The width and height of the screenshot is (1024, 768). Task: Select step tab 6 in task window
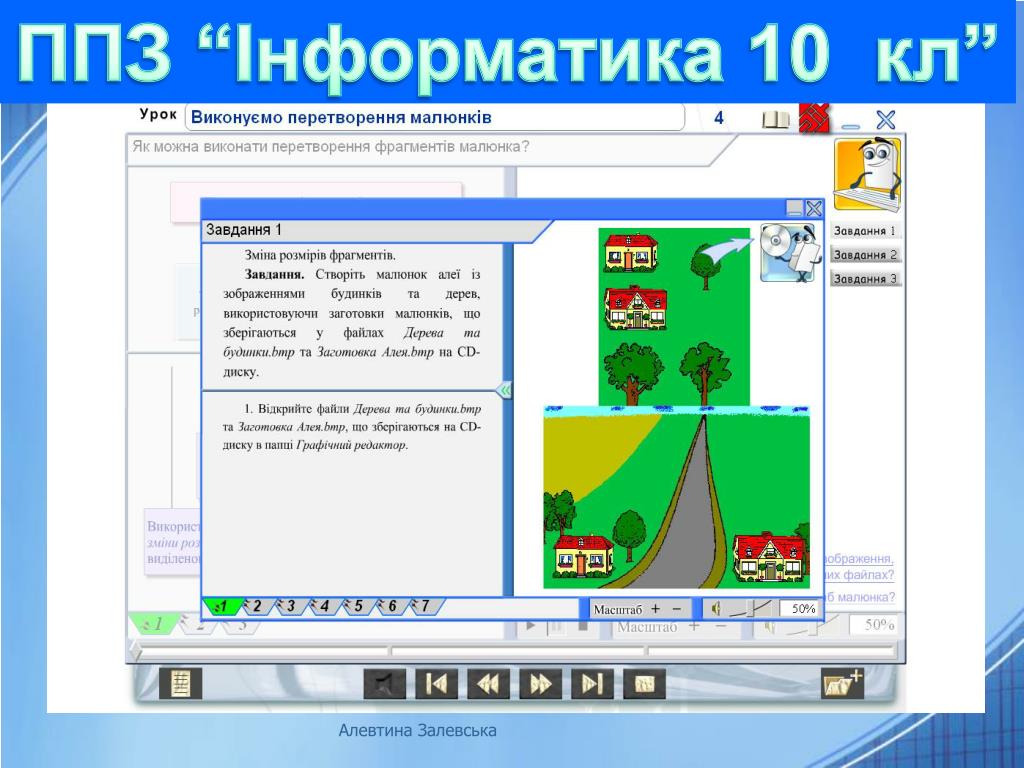point(392,607)
